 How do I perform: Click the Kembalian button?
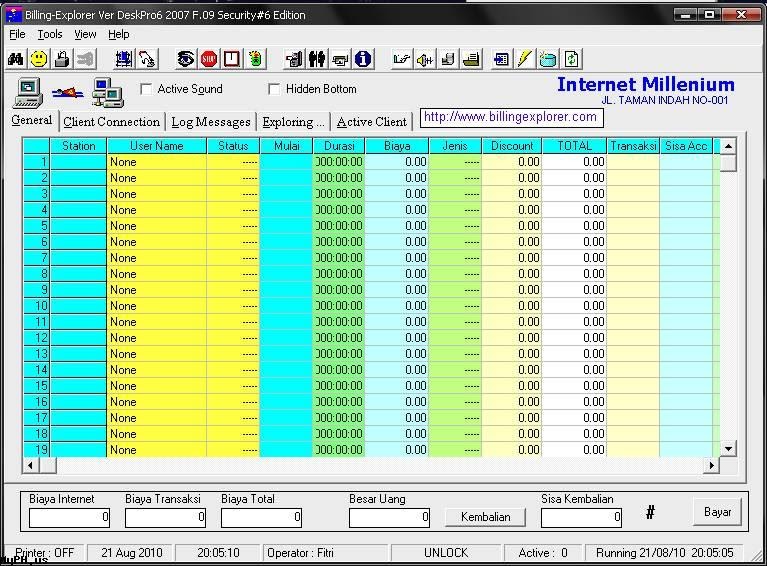(x=485, y=517)
